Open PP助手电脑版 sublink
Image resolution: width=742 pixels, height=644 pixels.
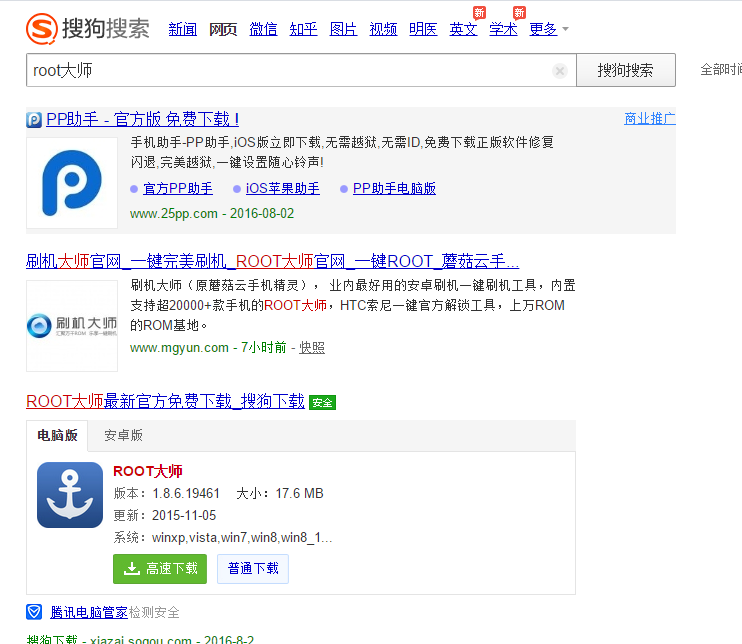tap(394, 189)
